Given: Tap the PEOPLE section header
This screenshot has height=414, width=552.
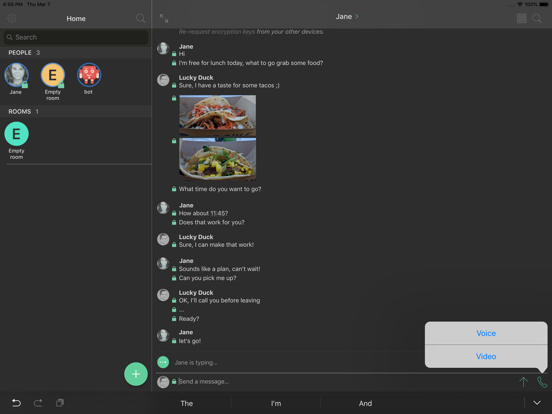Looking at the screenshot, I should pos(76,52).
